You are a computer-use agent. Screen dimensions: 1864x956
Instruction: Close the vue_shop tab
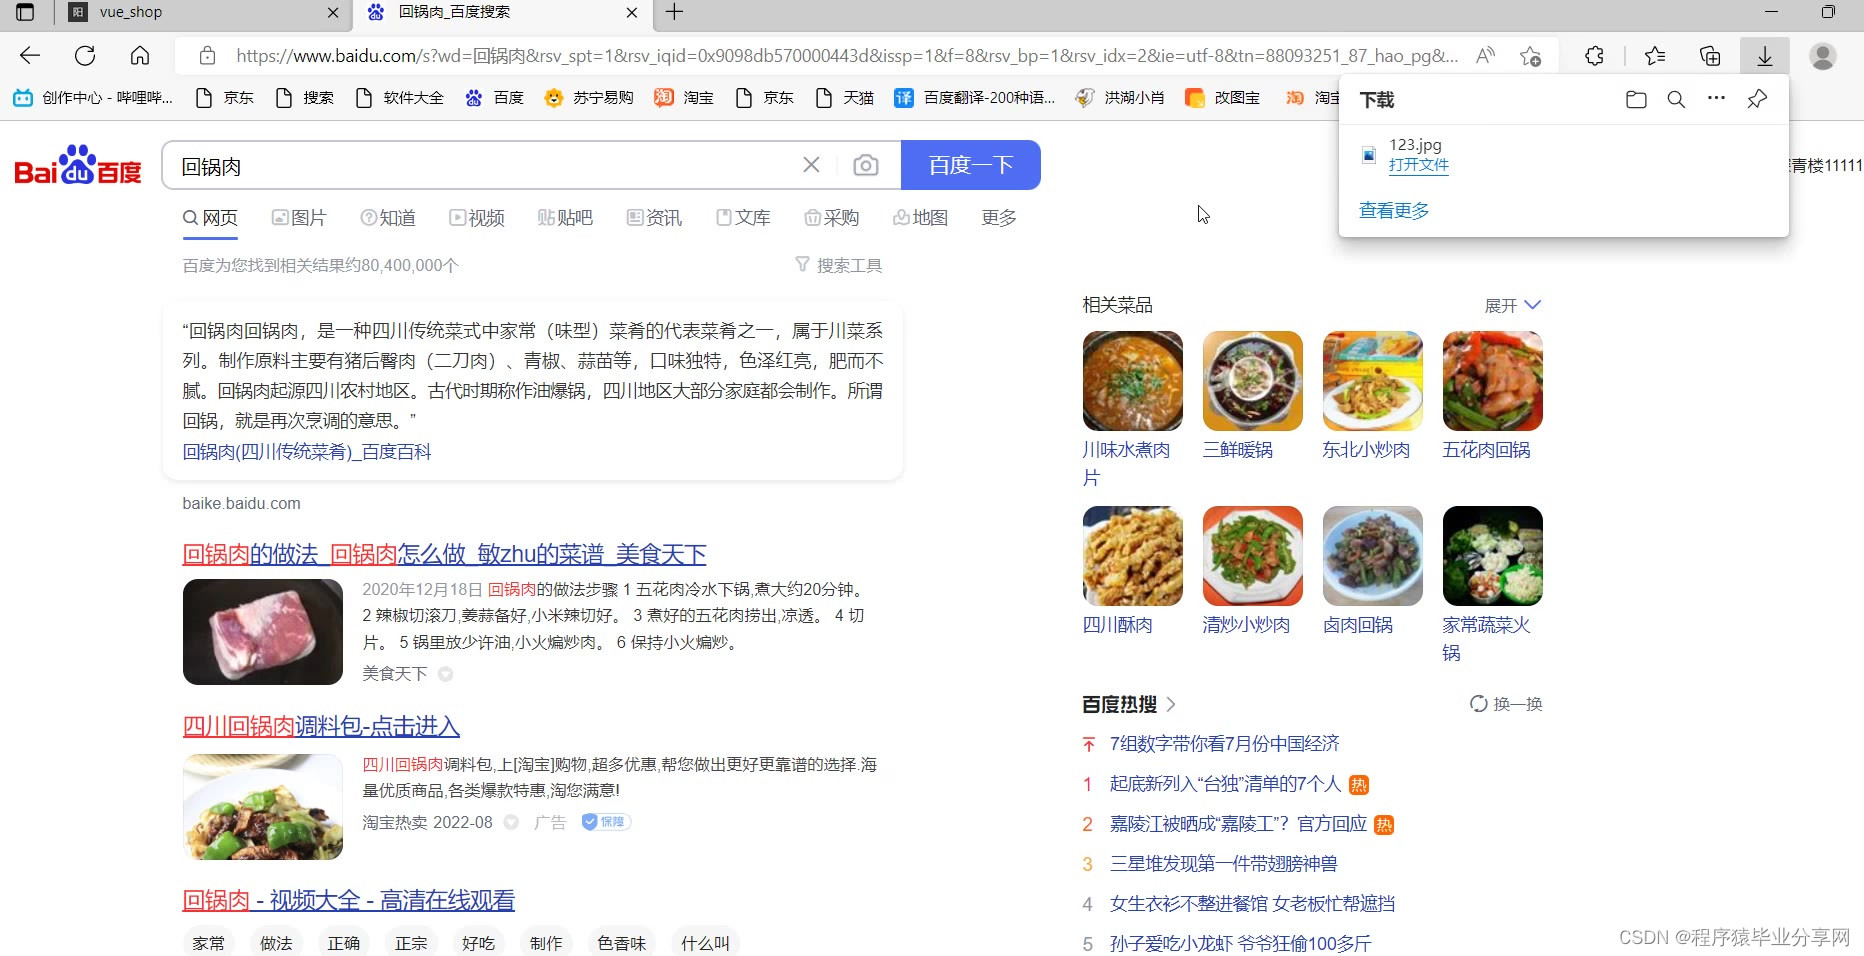click(333, 12)
